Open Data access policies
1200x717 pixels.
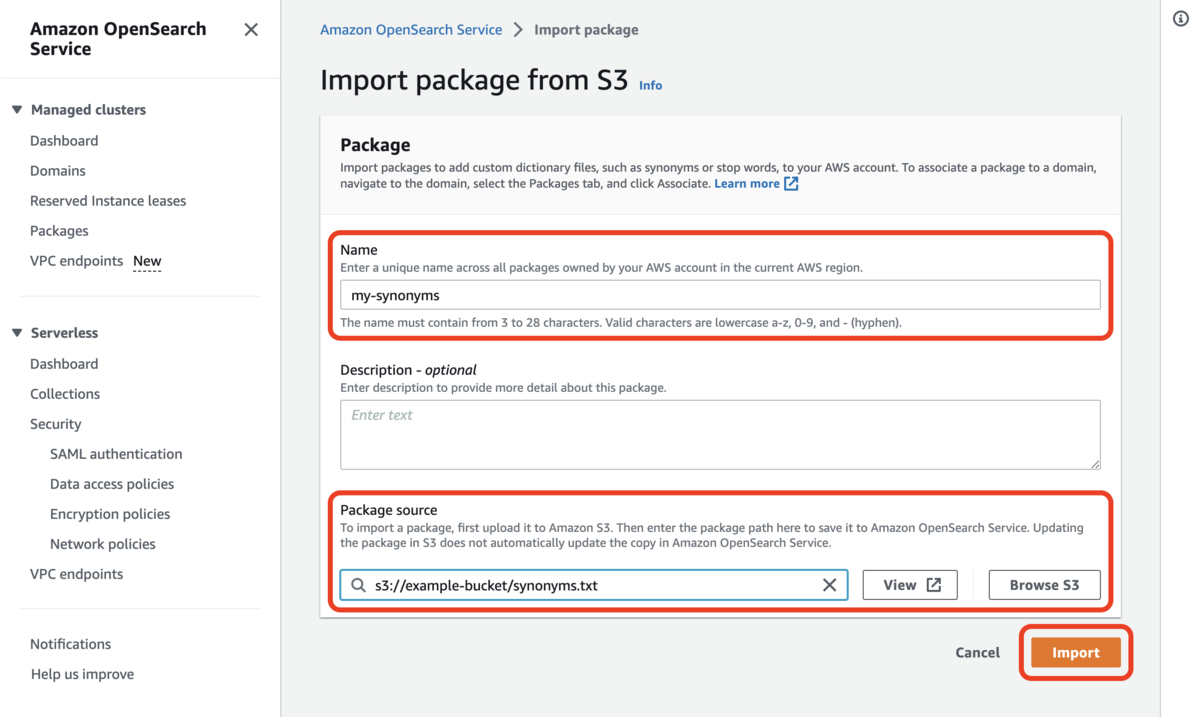point(112,484)
